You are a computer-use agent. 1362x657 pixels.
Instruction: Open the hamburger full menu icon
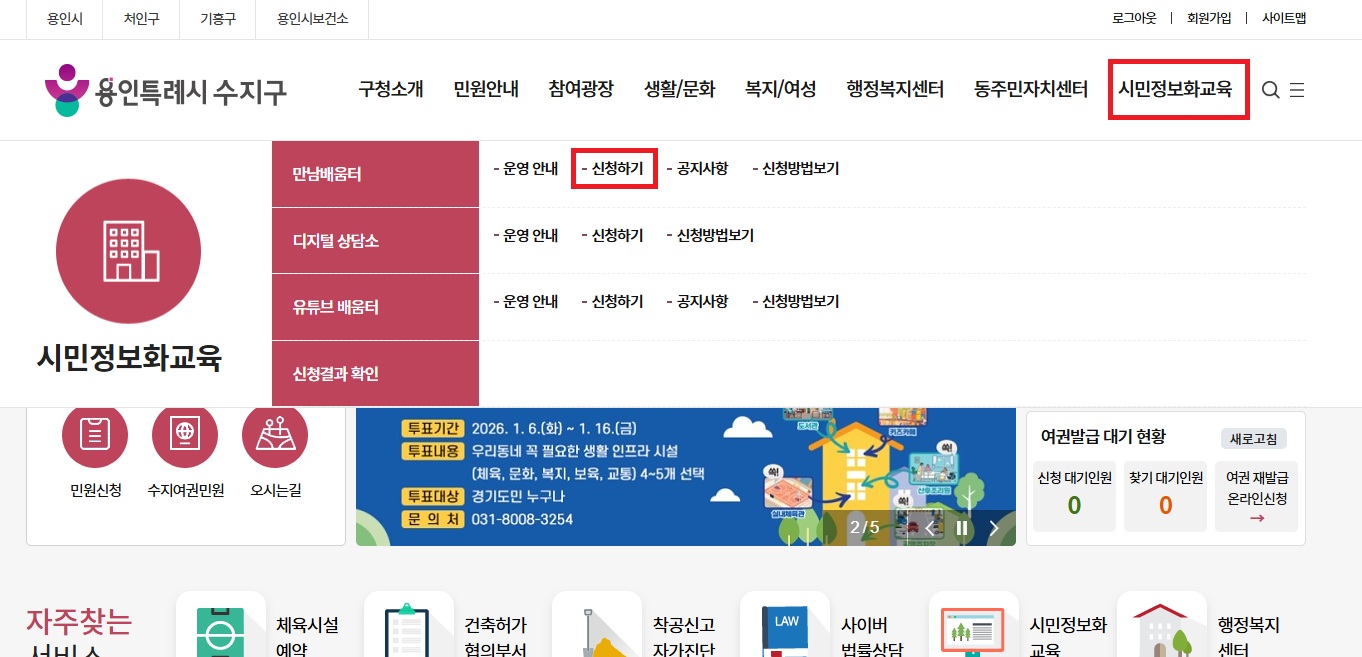1297,90
